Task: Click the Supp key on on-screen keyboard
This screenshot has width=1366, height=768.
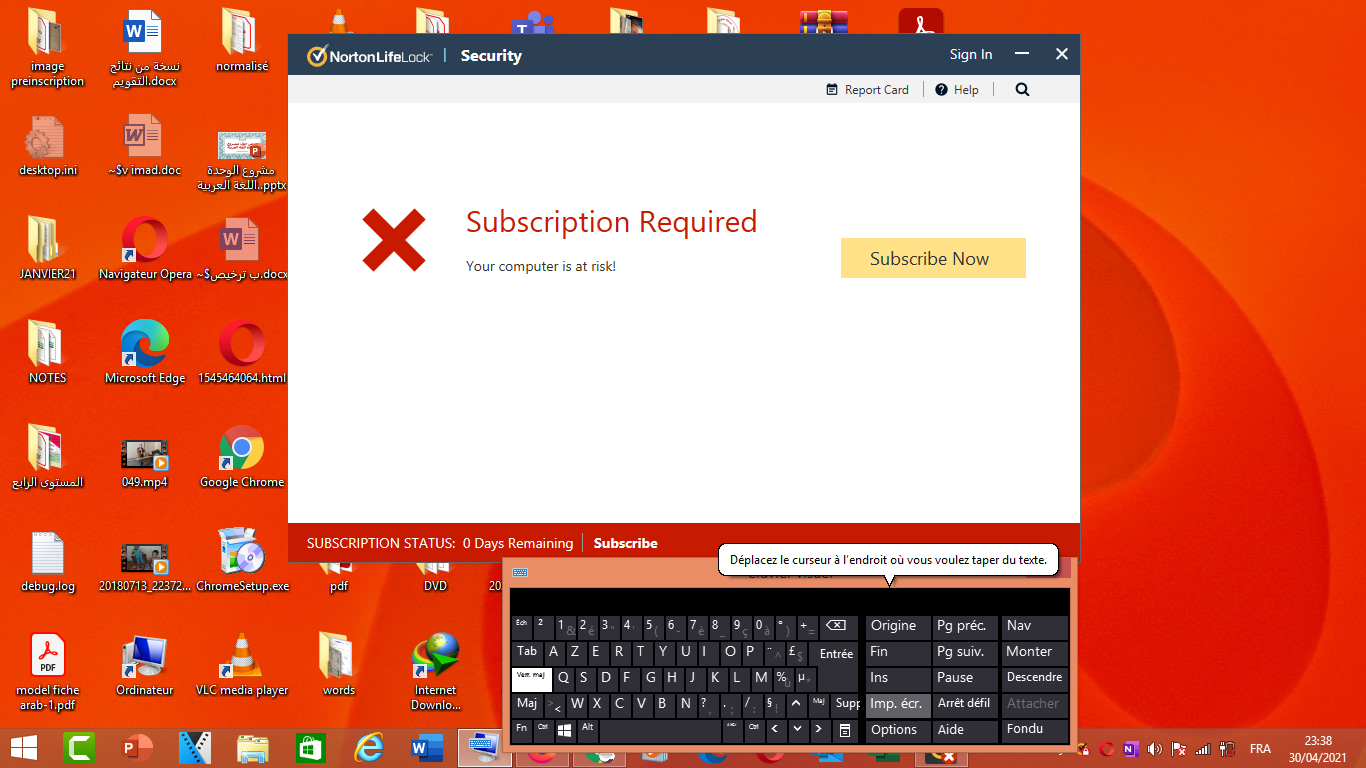Action: [846, 706]
